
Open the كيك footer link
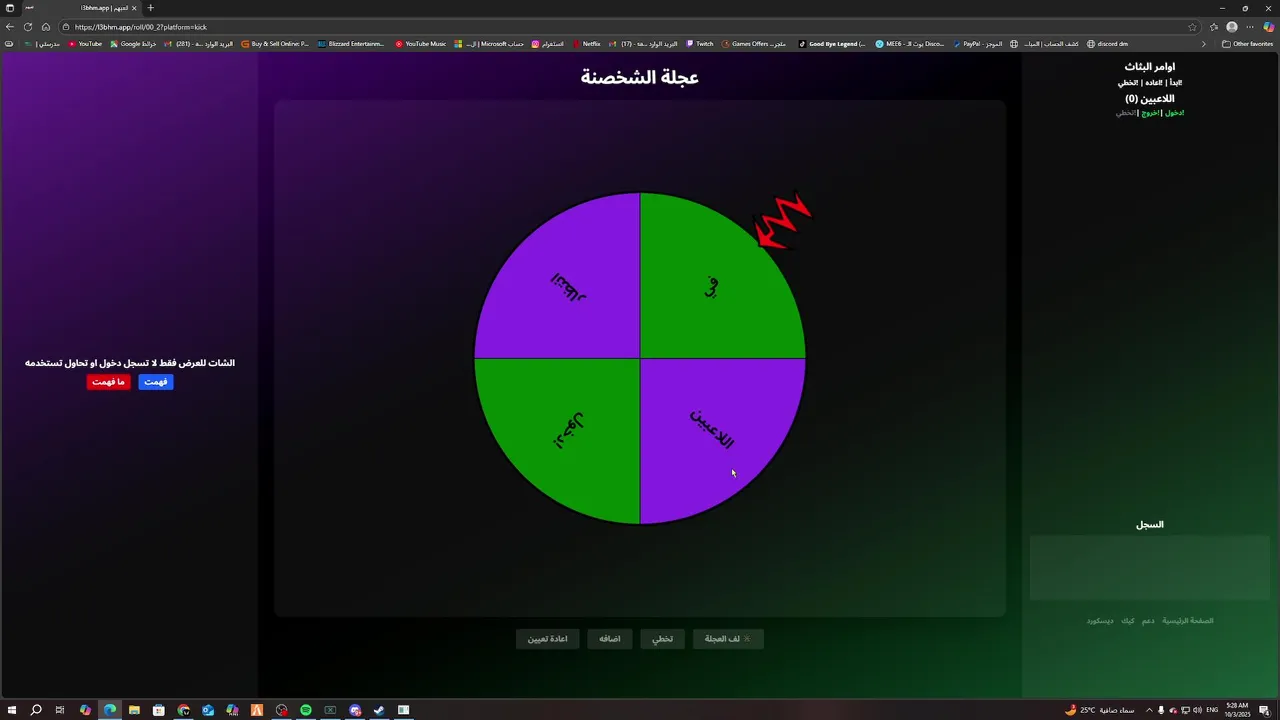1128,621
